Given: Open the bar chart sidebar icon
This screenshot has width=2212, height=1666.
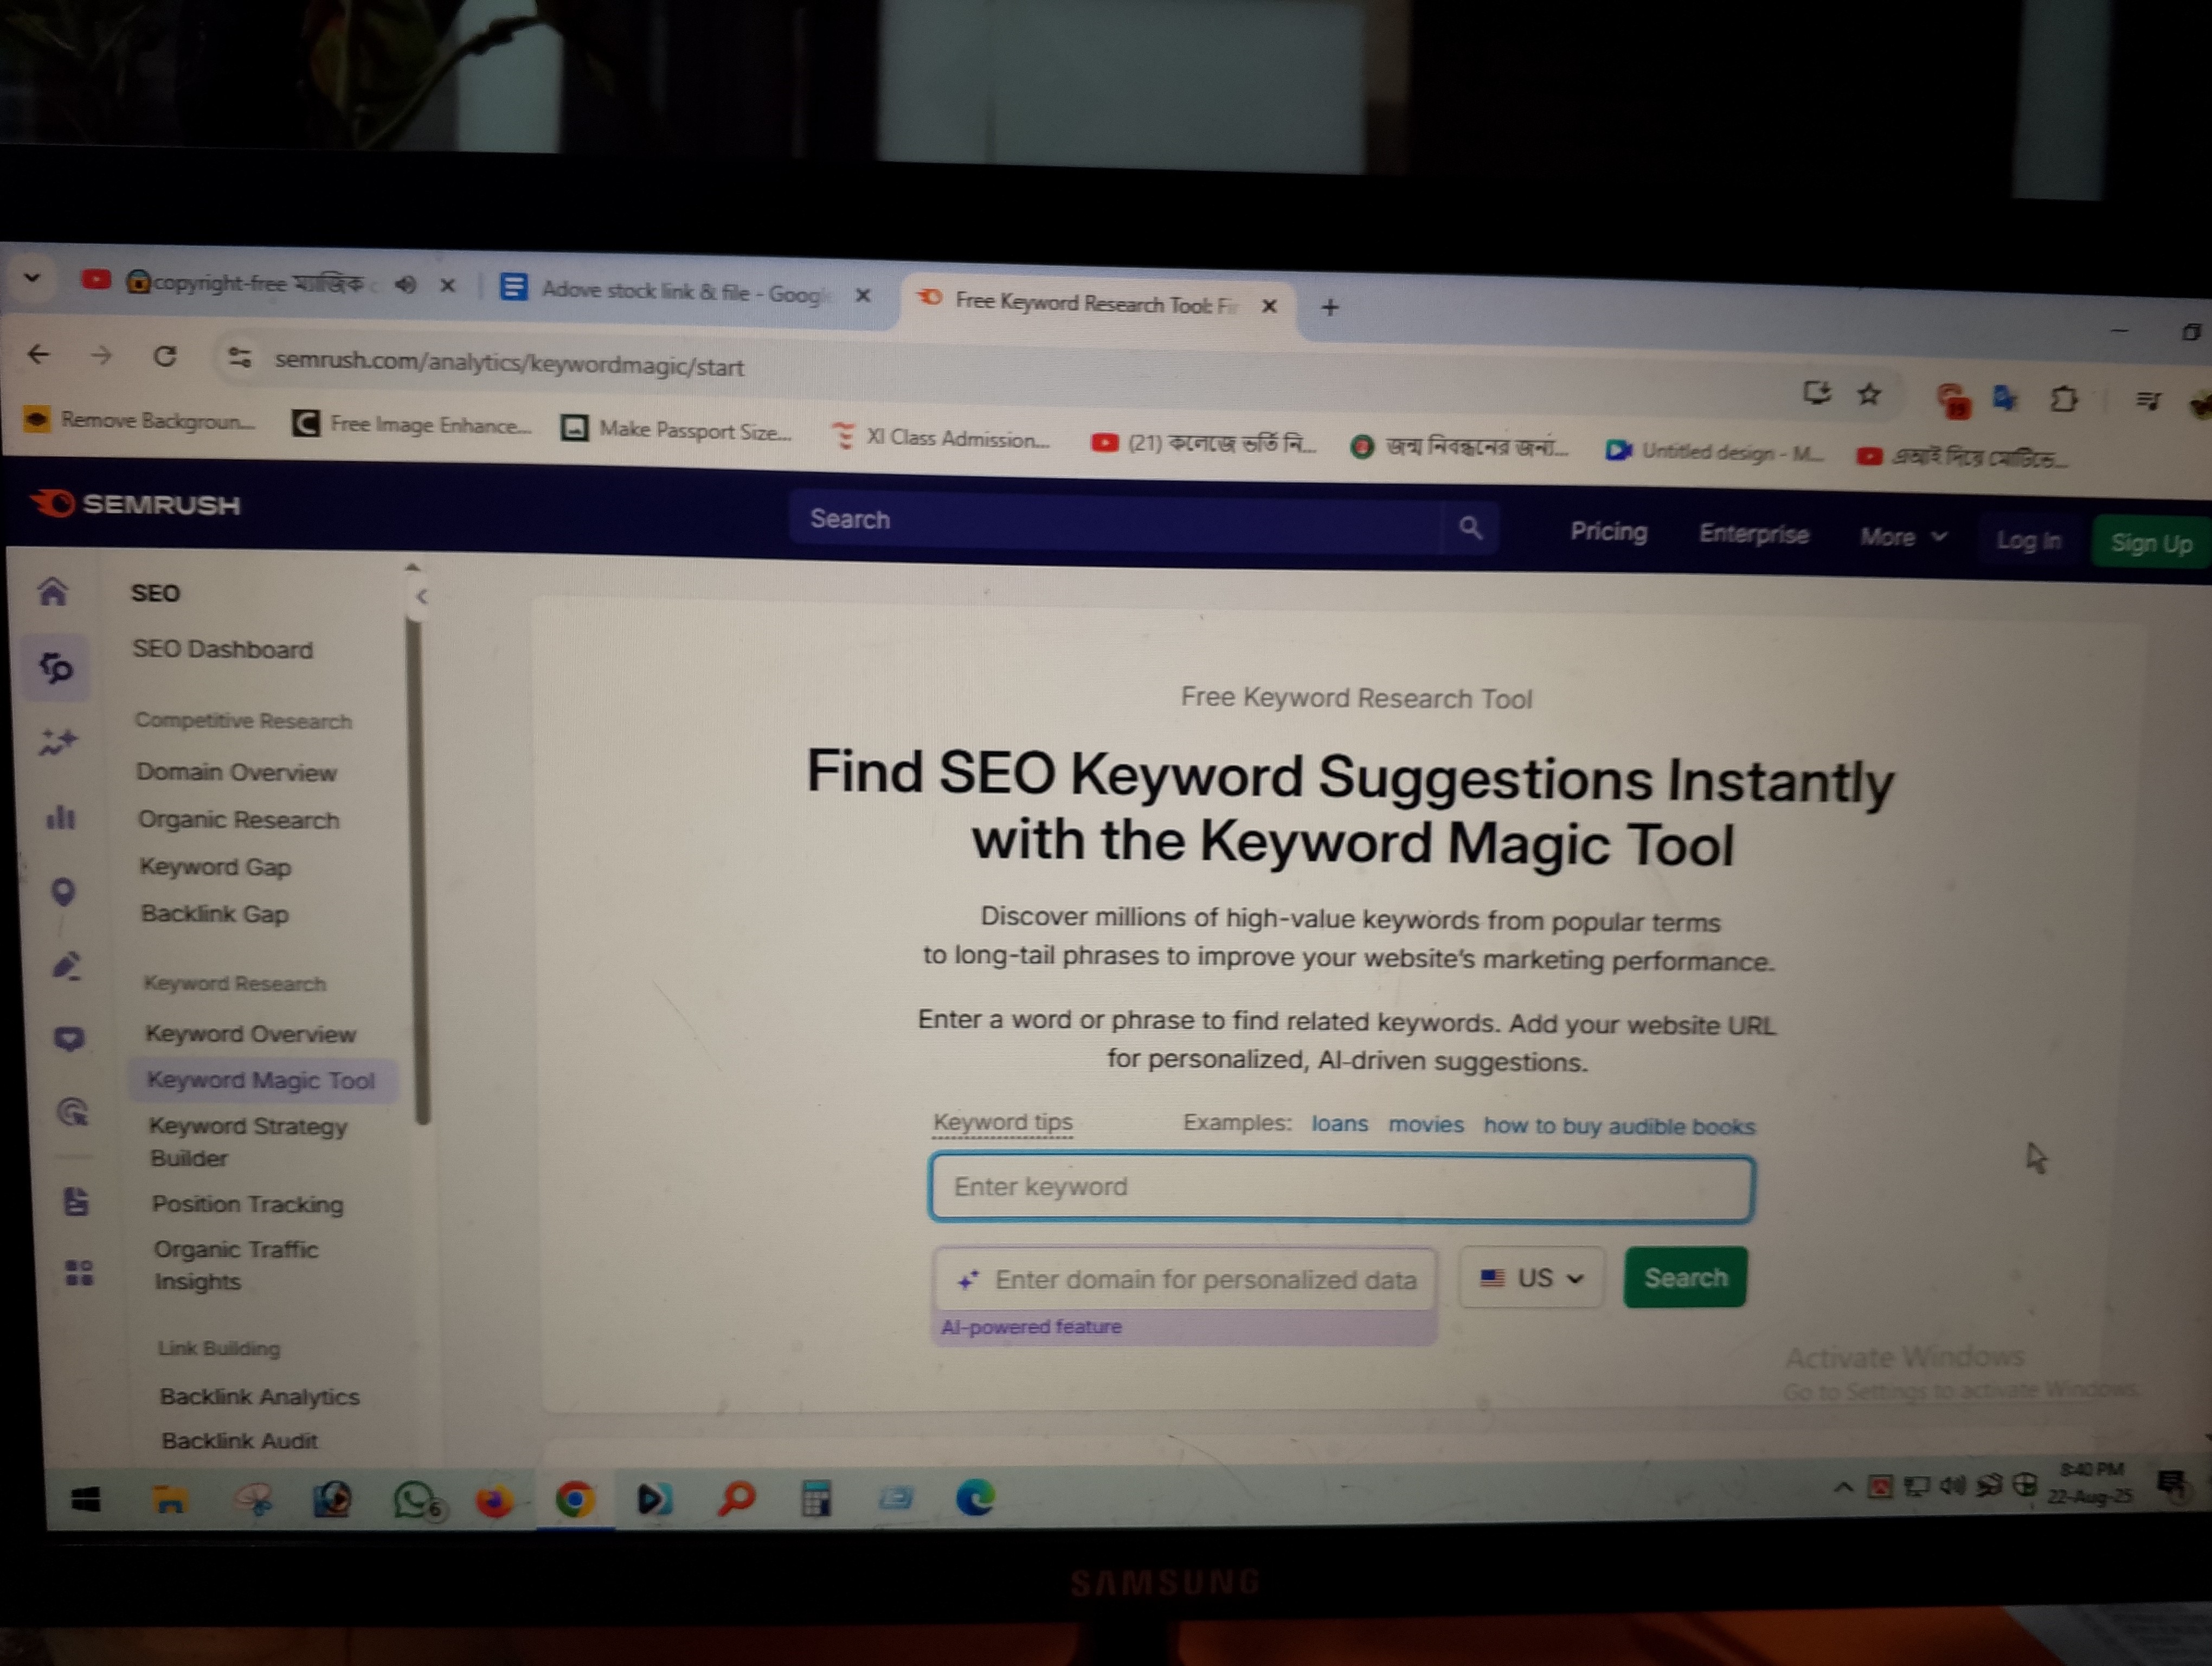Looking at the screenshot, I should [x=60, y=817].
